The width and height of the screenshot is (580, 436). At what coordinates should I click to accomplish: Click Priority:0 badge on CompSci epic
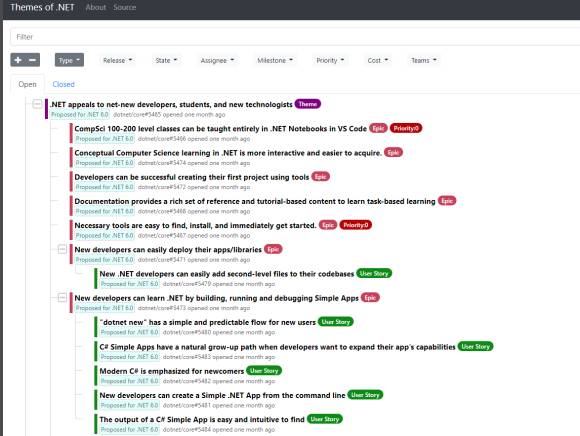pyautogui.click(x=406, y=128)
